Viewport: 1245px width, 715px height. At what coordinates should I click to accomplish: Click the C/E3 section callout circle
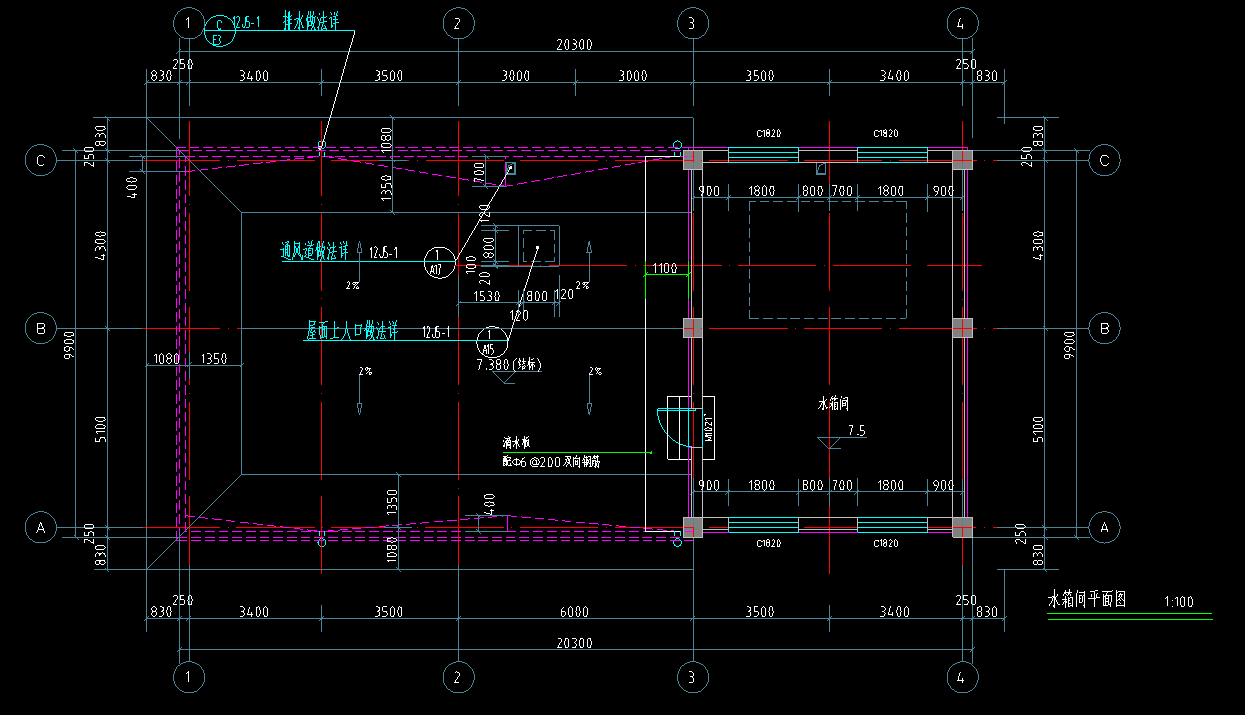(x=219, y=32)
